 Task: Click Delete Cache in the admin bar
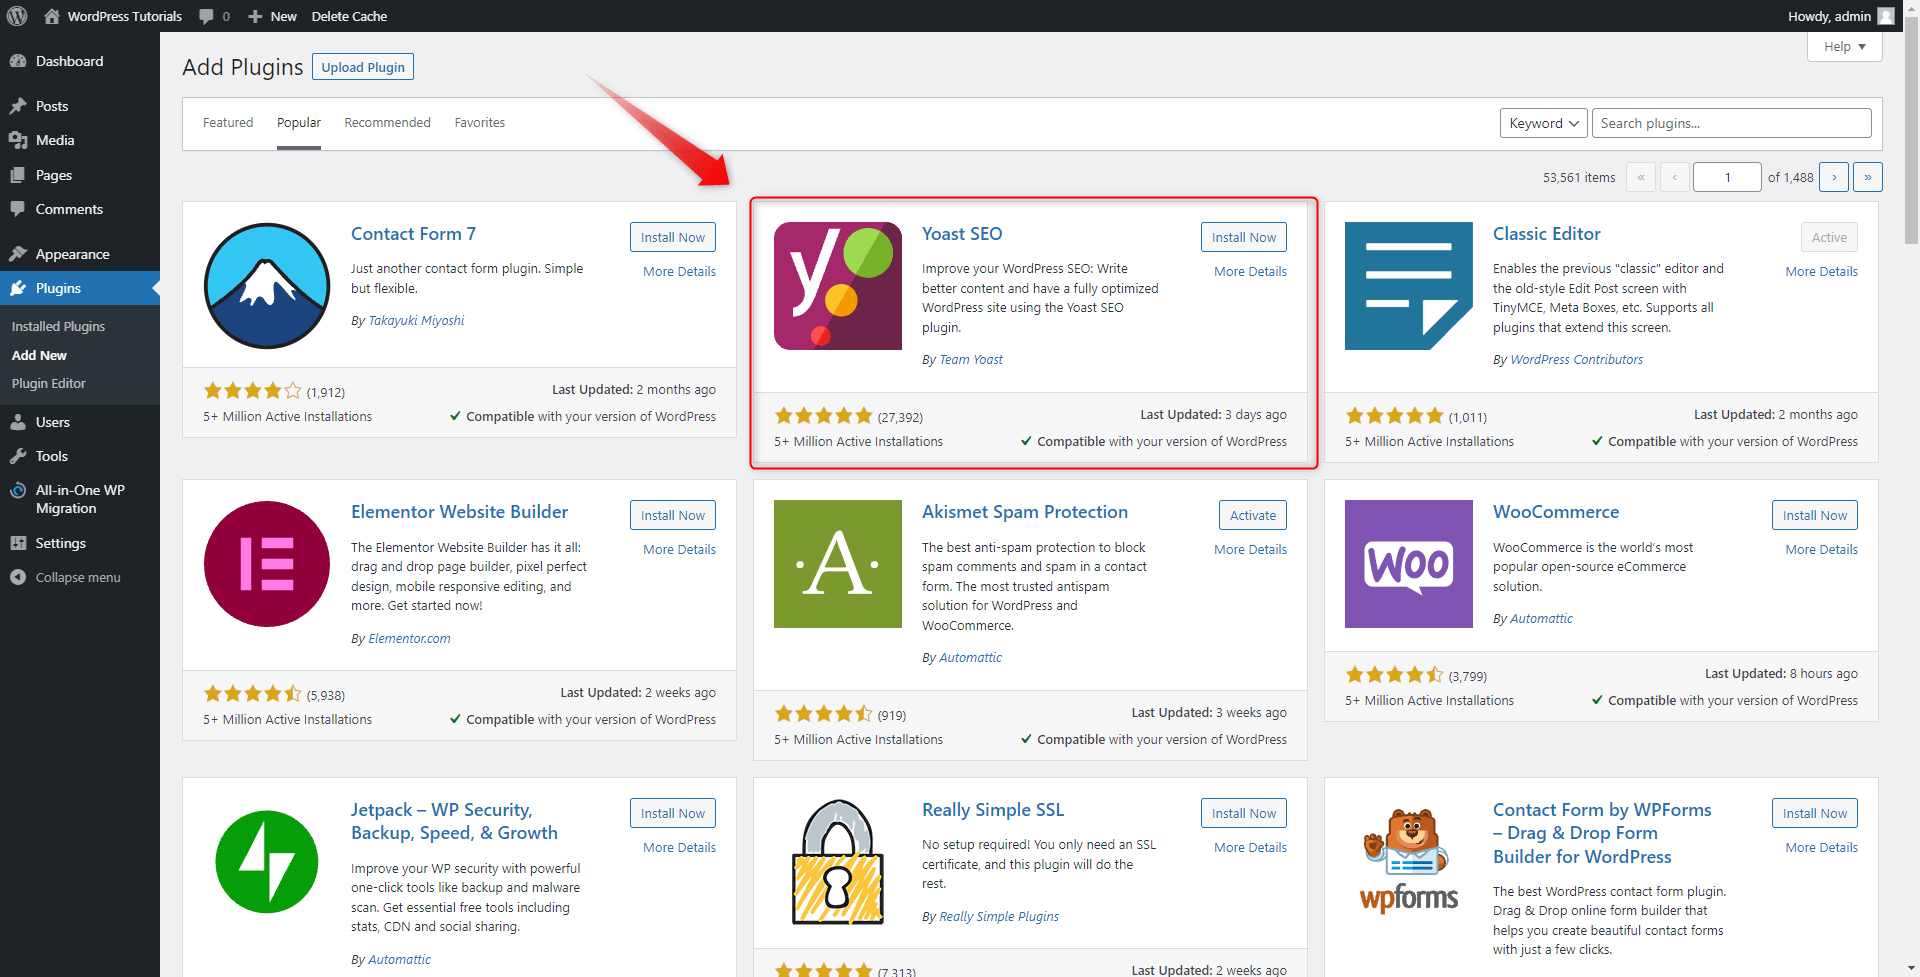click(349, 16)
